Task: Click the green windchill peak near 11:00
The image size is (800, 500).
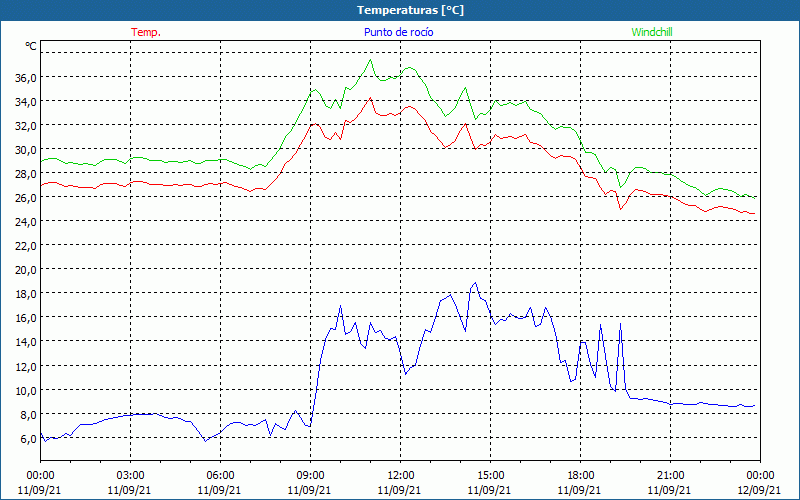Action: tap(370, 60)
